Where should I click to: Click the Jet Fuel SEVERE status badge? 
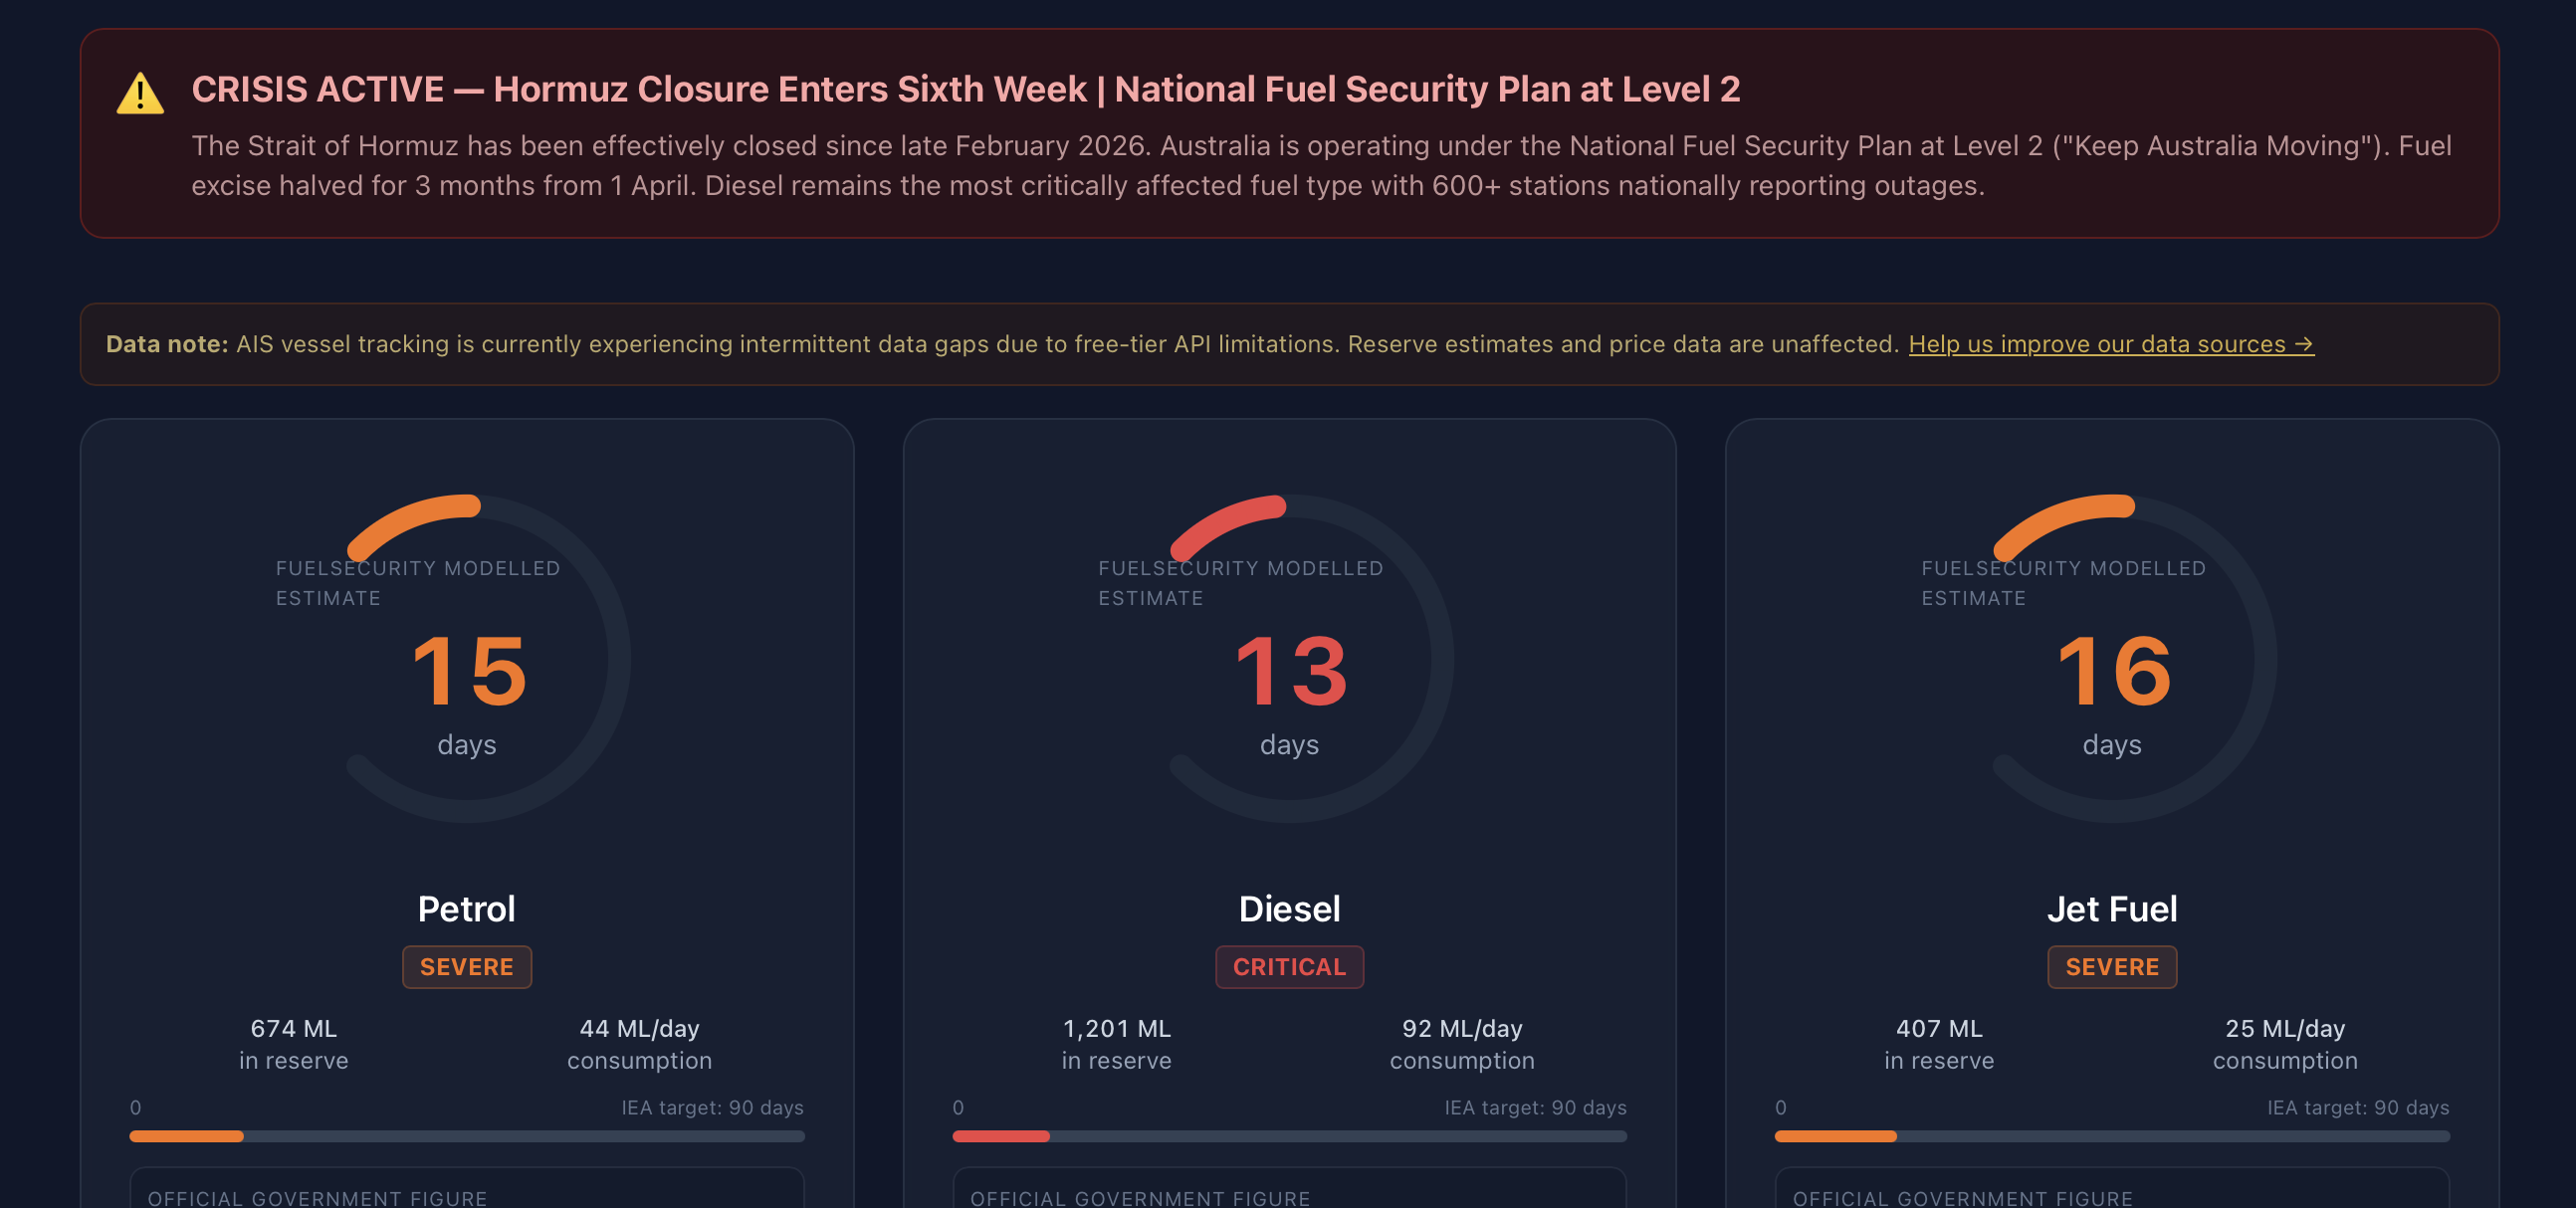coord(2112,967)
